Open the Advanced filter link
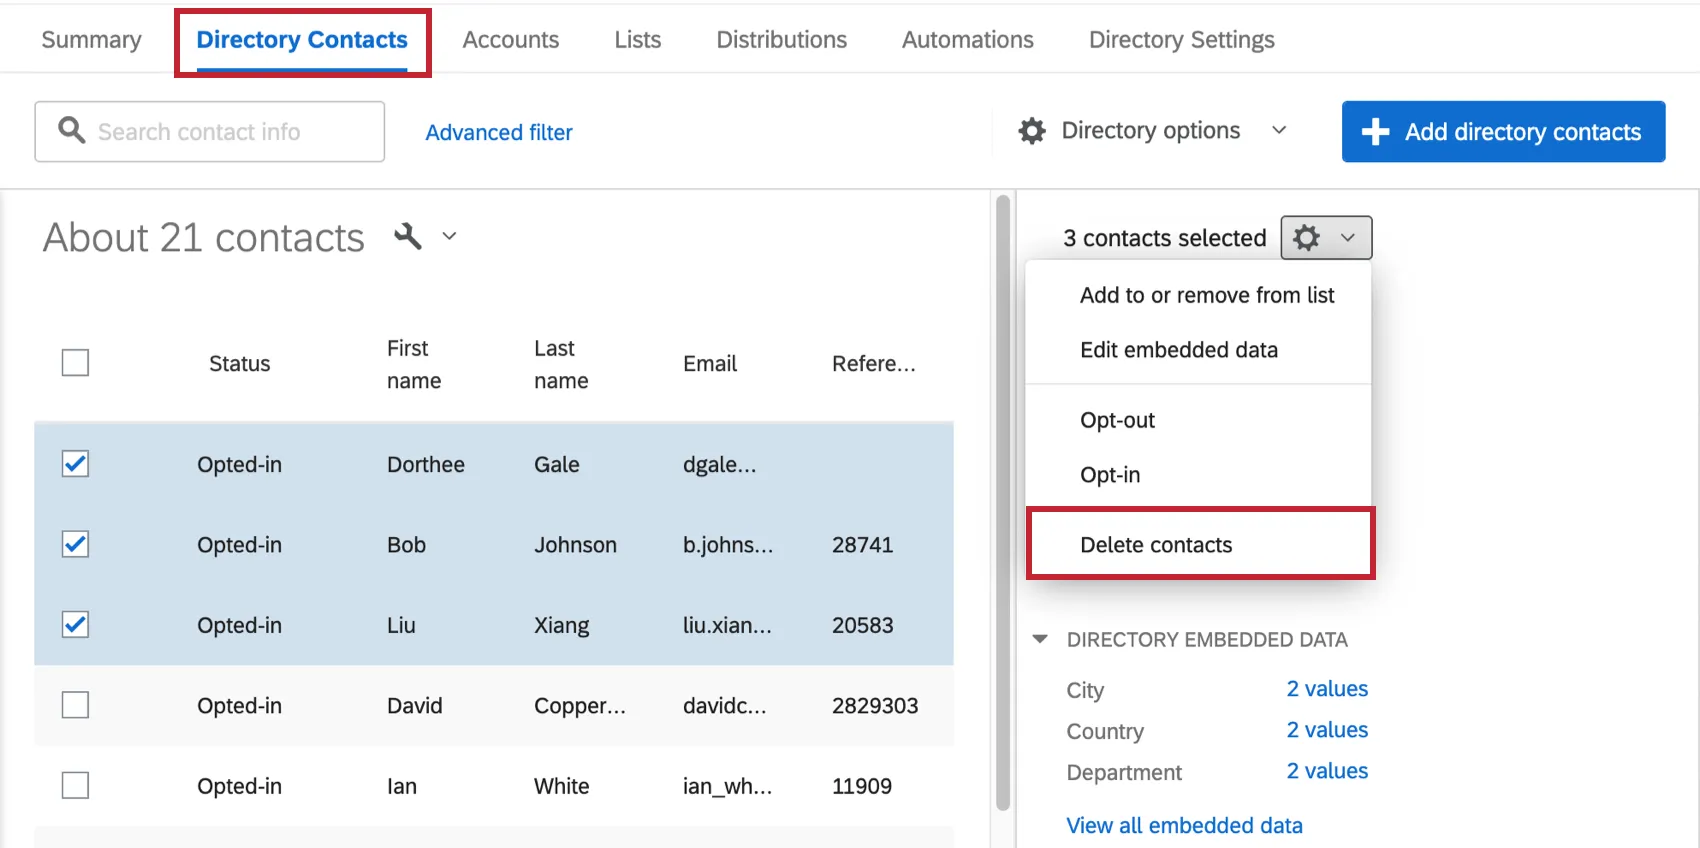 pos(499,132)
